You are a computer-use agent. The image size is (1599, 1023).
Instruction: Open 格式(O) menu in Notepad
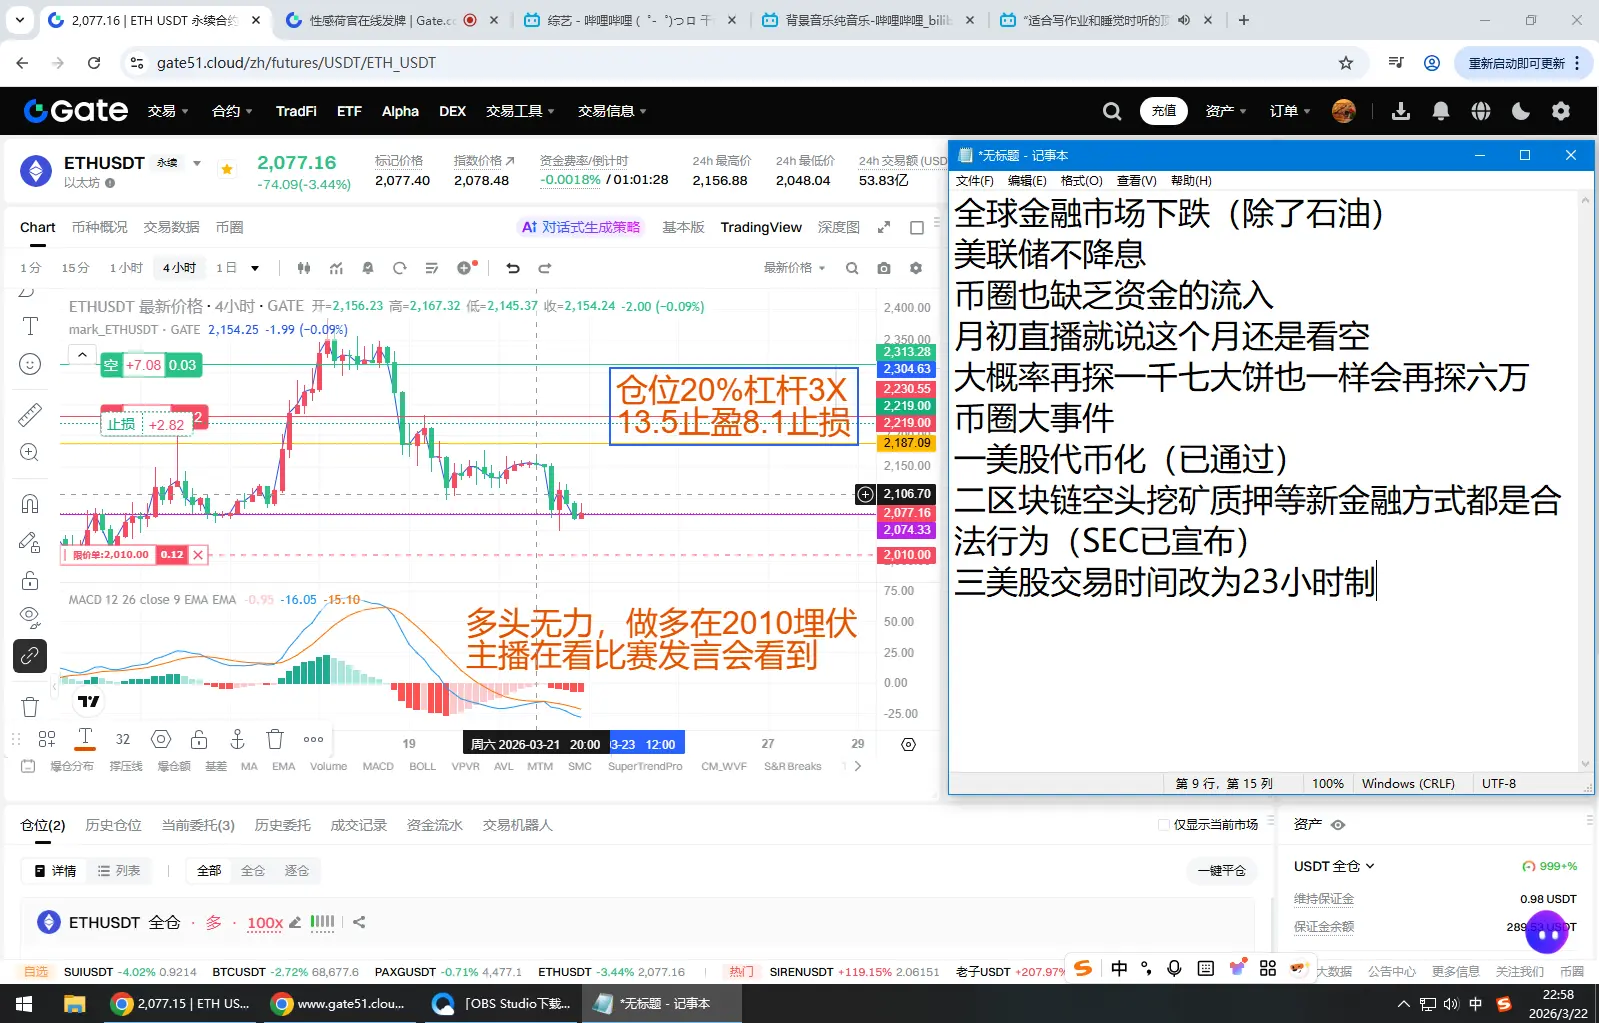click(1081, 181)
